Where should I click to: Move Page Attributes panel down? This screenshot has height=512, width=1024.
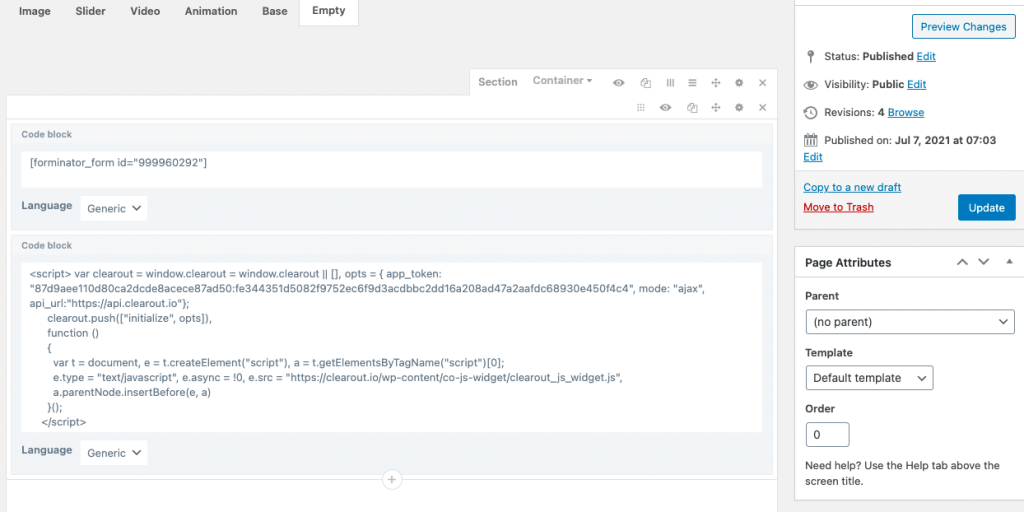tap(984, 262)
